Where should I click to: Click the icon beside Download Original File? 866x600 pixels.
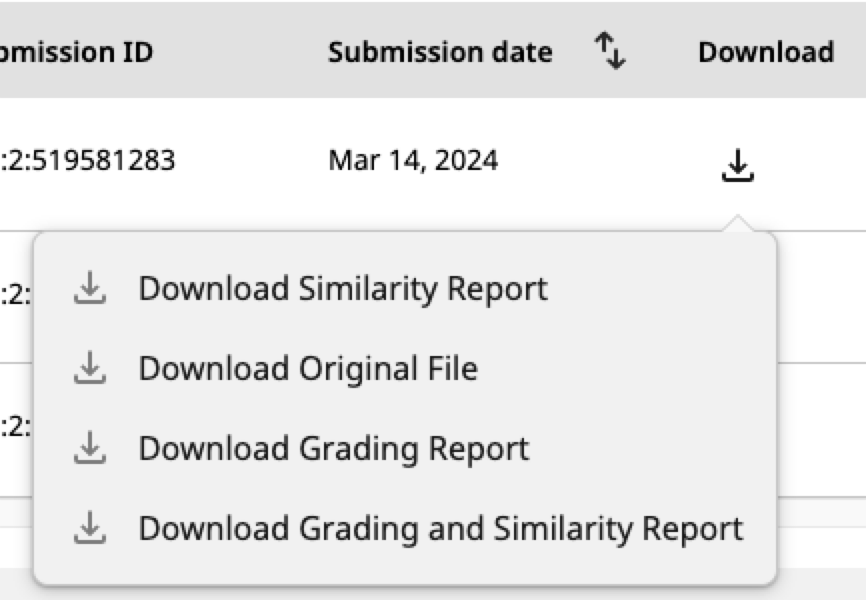tap(90, 367)
